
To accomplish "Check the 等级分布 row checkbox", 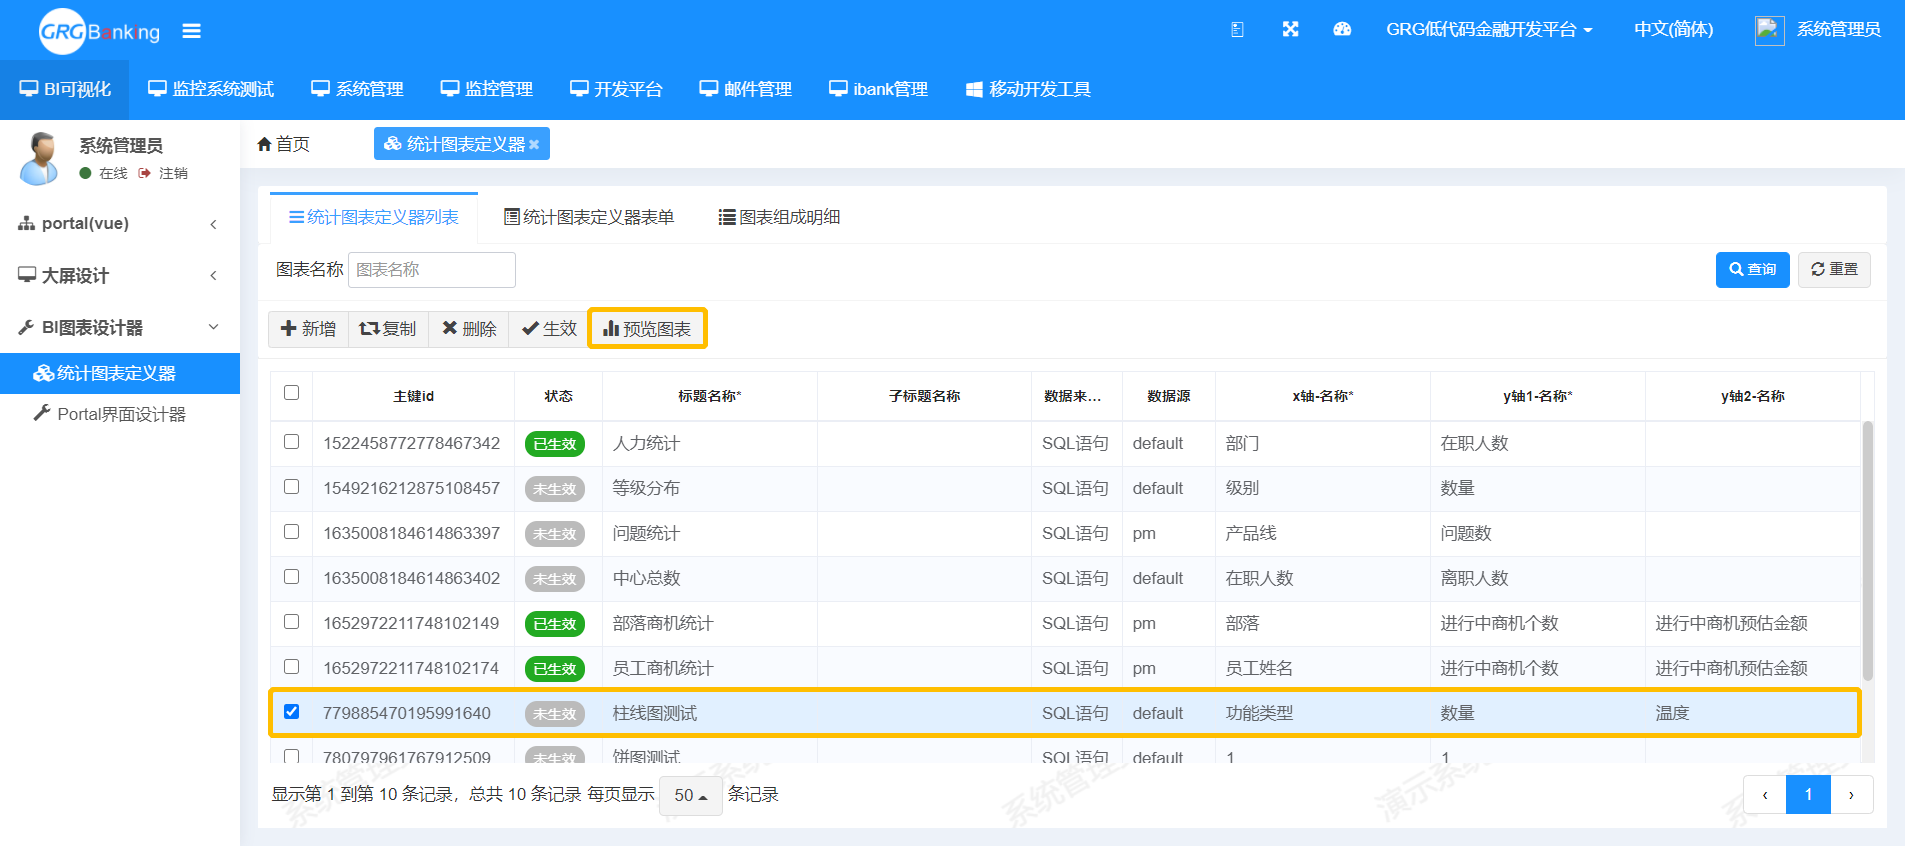I will [291, 486].
